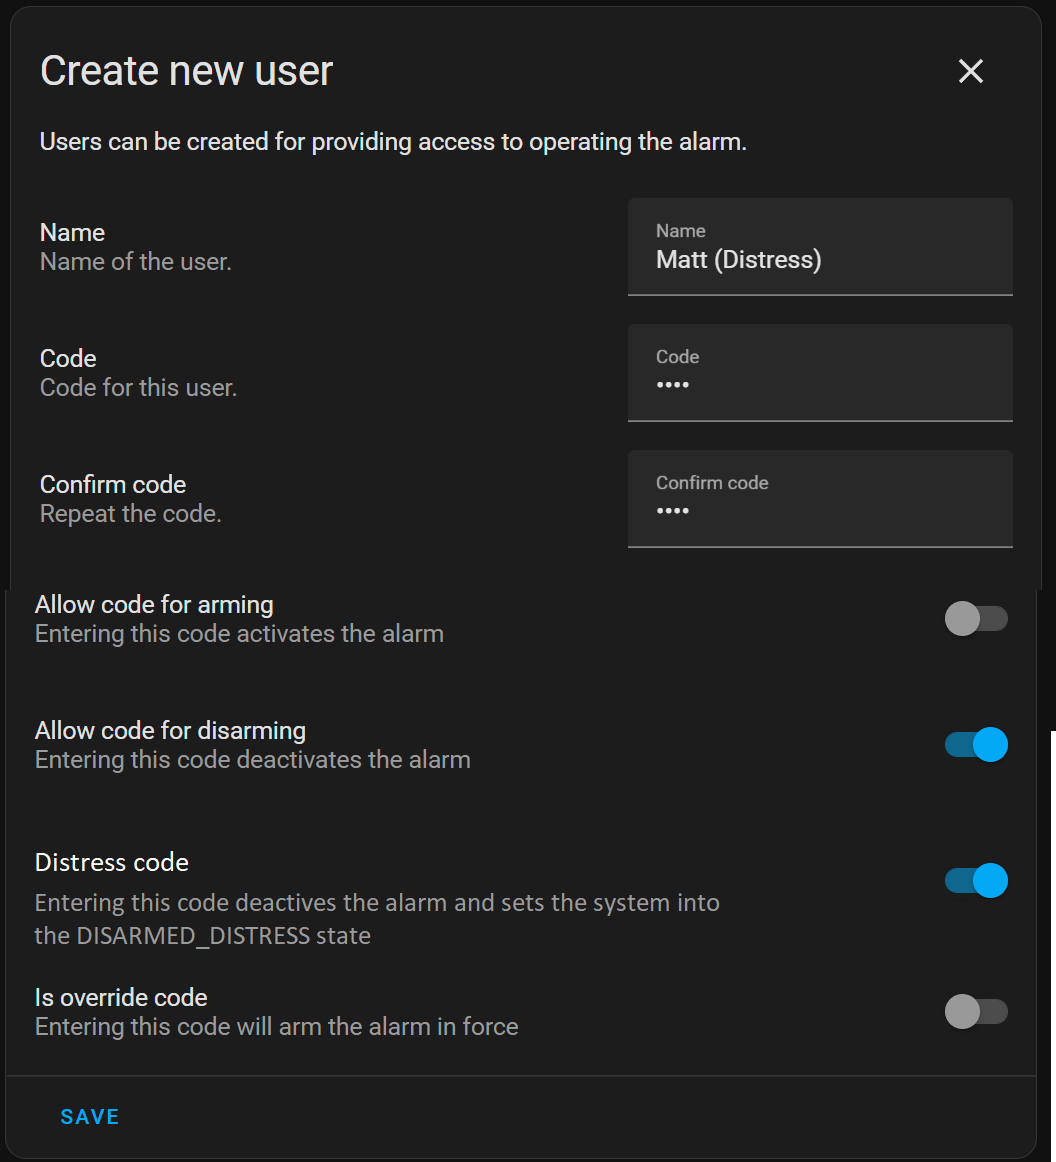Viewport: 1056px width, 1162px height.
Task: Click the Name input field
Action: pyautogui.click(x=820, y=247)
